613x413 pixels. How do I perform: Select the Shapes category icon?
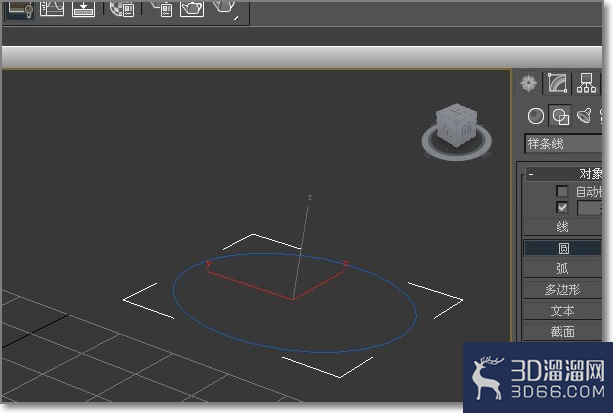point(560,116)
